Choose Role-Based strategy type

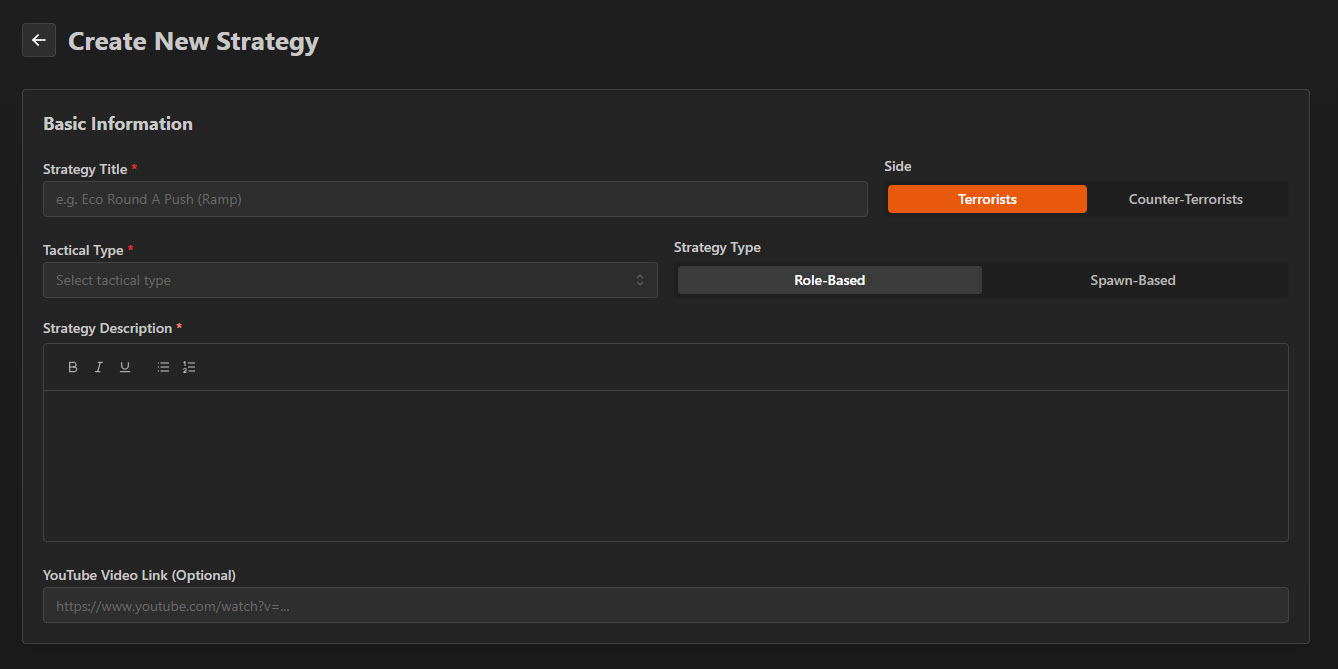[829, 279]
